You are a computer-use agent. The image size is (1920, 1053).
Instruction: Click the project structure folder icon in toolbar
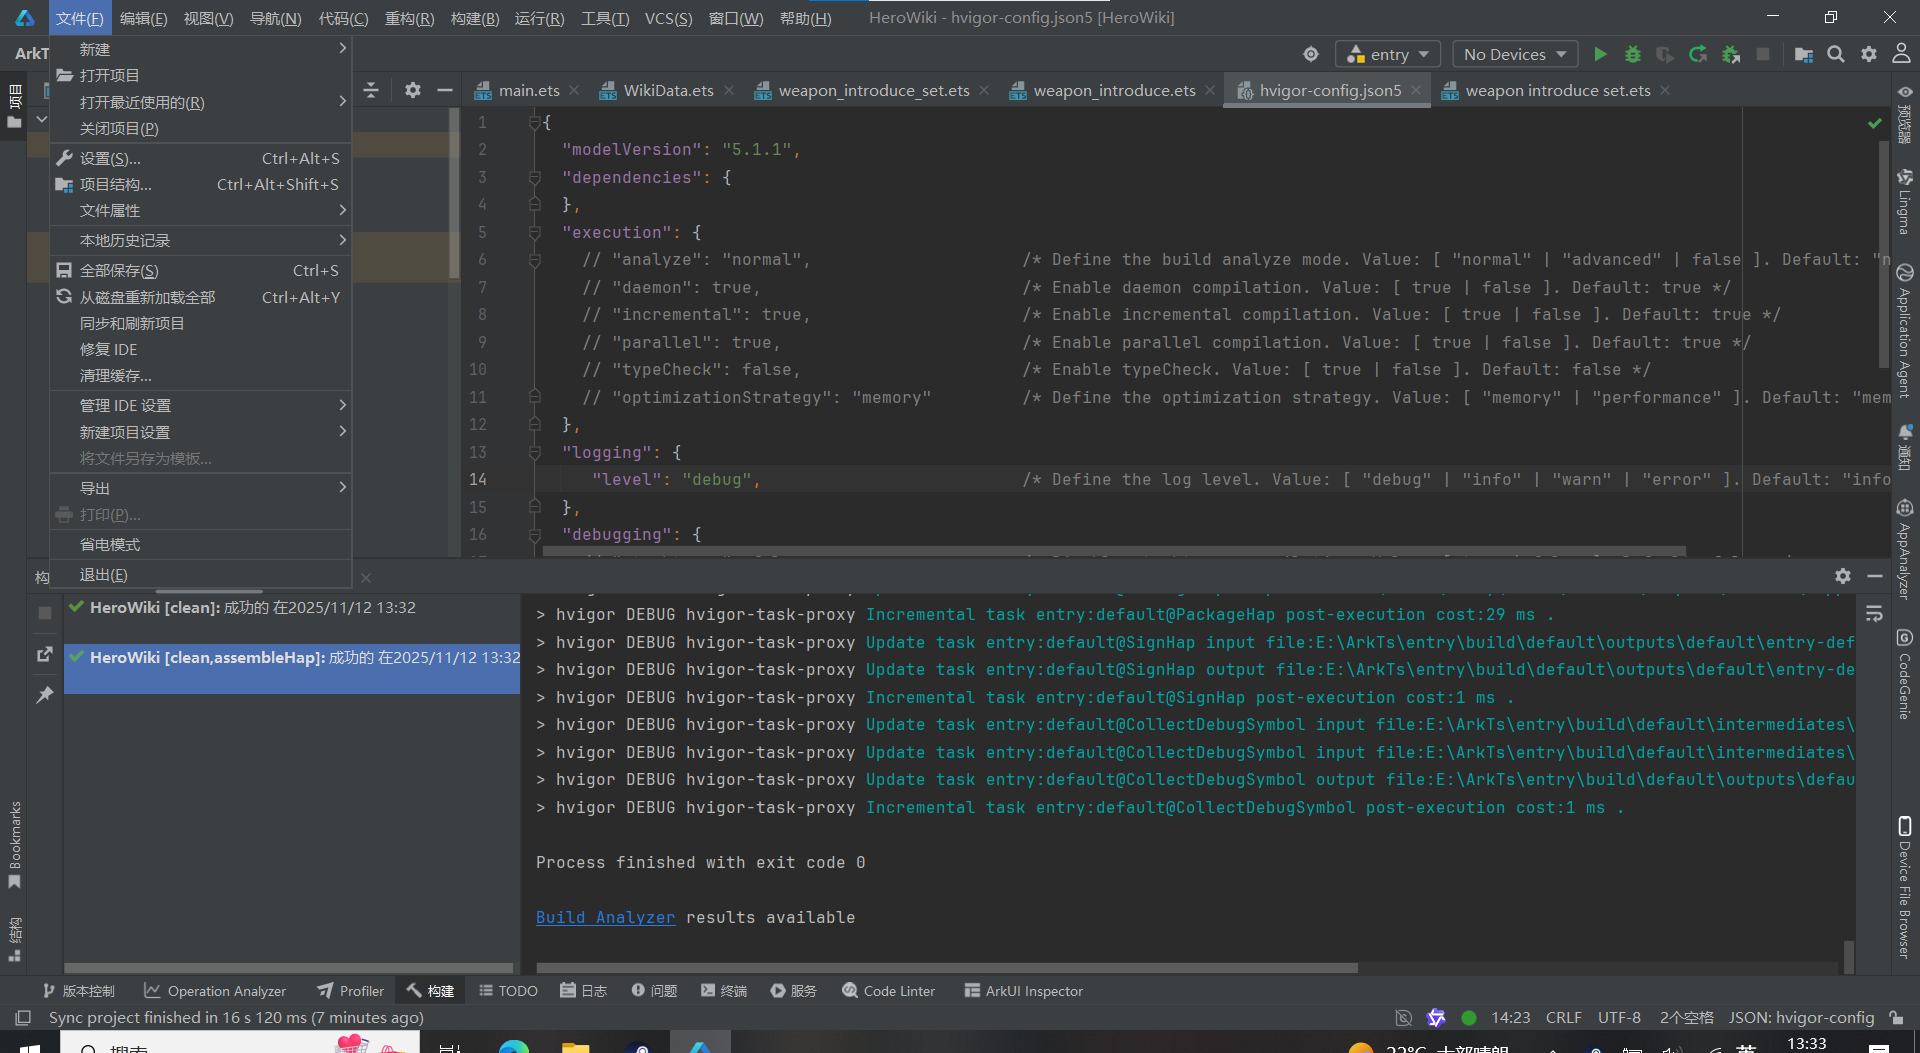click(x=1803, y=54)
